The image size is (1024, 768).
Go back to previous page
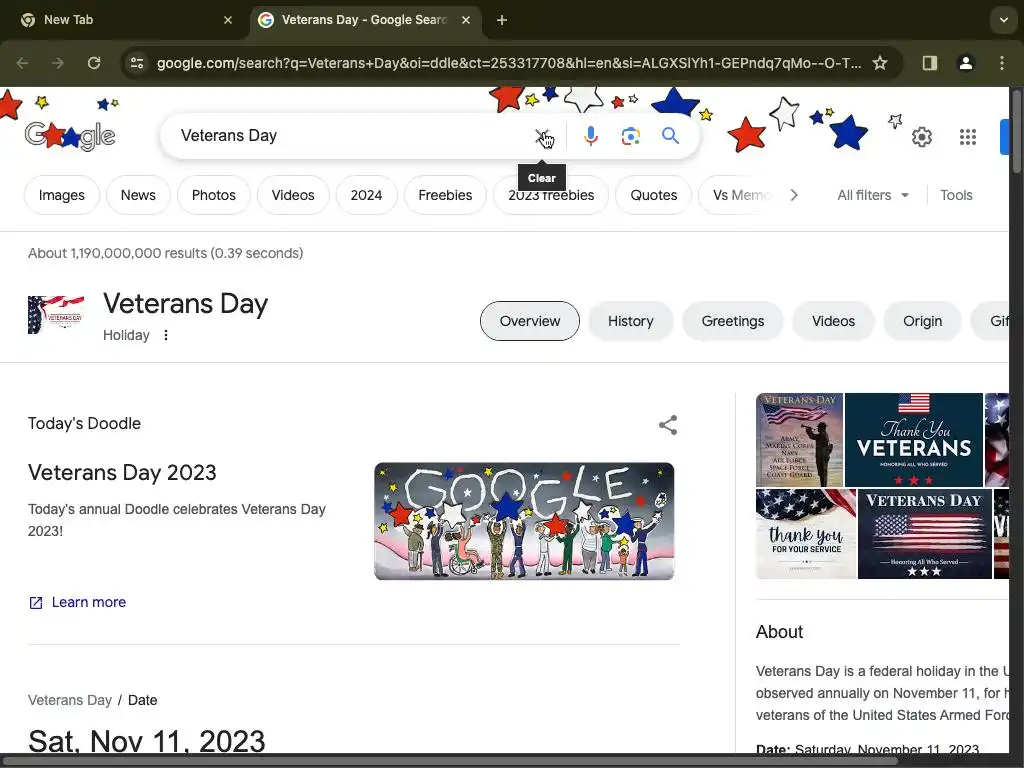[x=22, y=63]
